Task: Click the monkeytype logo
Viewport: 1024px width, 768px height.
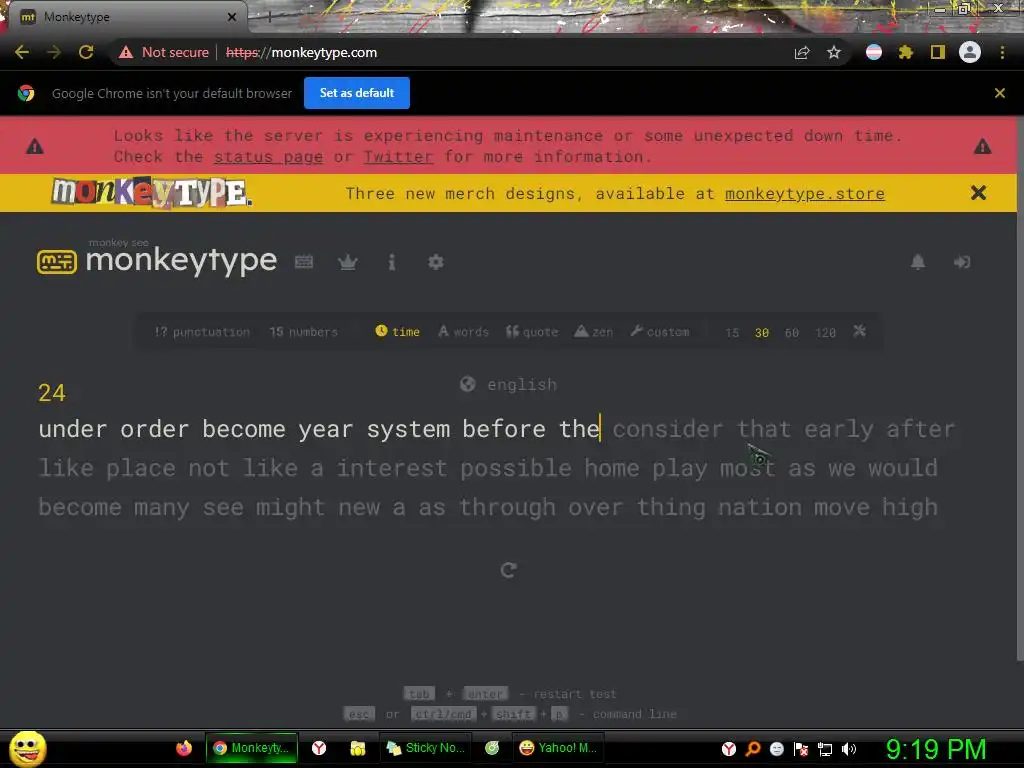Action: click(x=157, y=260)
